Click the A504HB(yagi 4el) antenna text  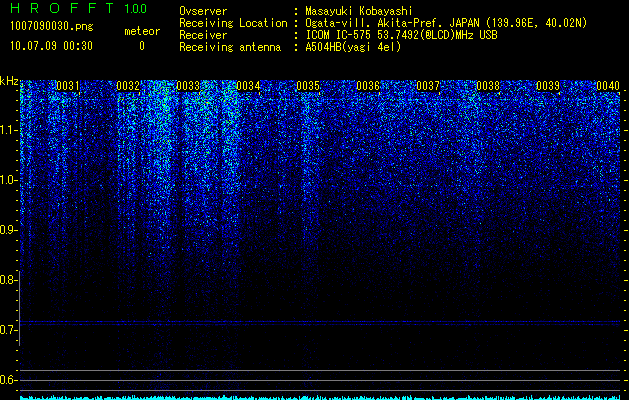tap(353, 47)
